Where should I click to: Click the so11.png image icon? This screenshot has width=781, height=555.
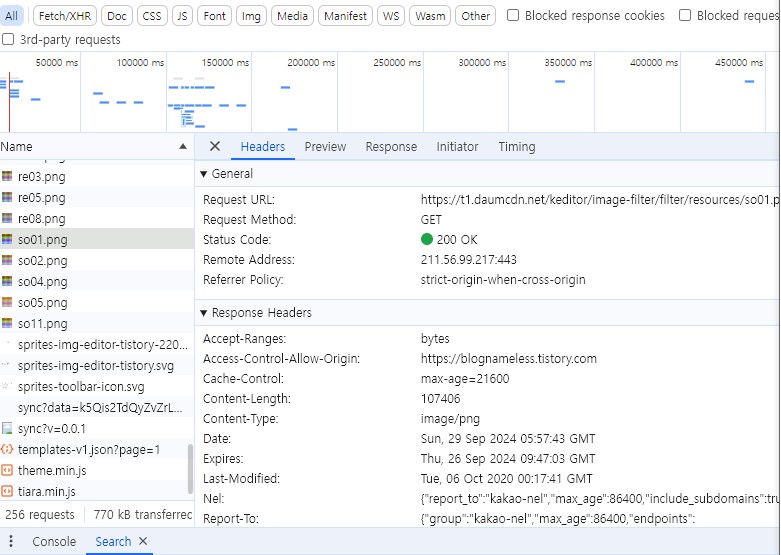click(6, 323)
